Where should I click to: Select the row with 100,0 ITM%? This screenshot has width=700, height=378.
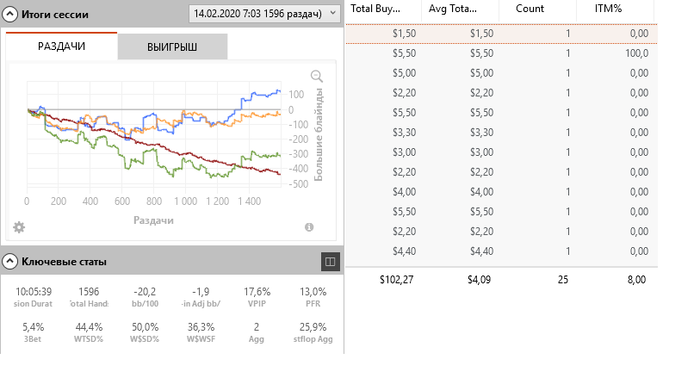point(501,54)
